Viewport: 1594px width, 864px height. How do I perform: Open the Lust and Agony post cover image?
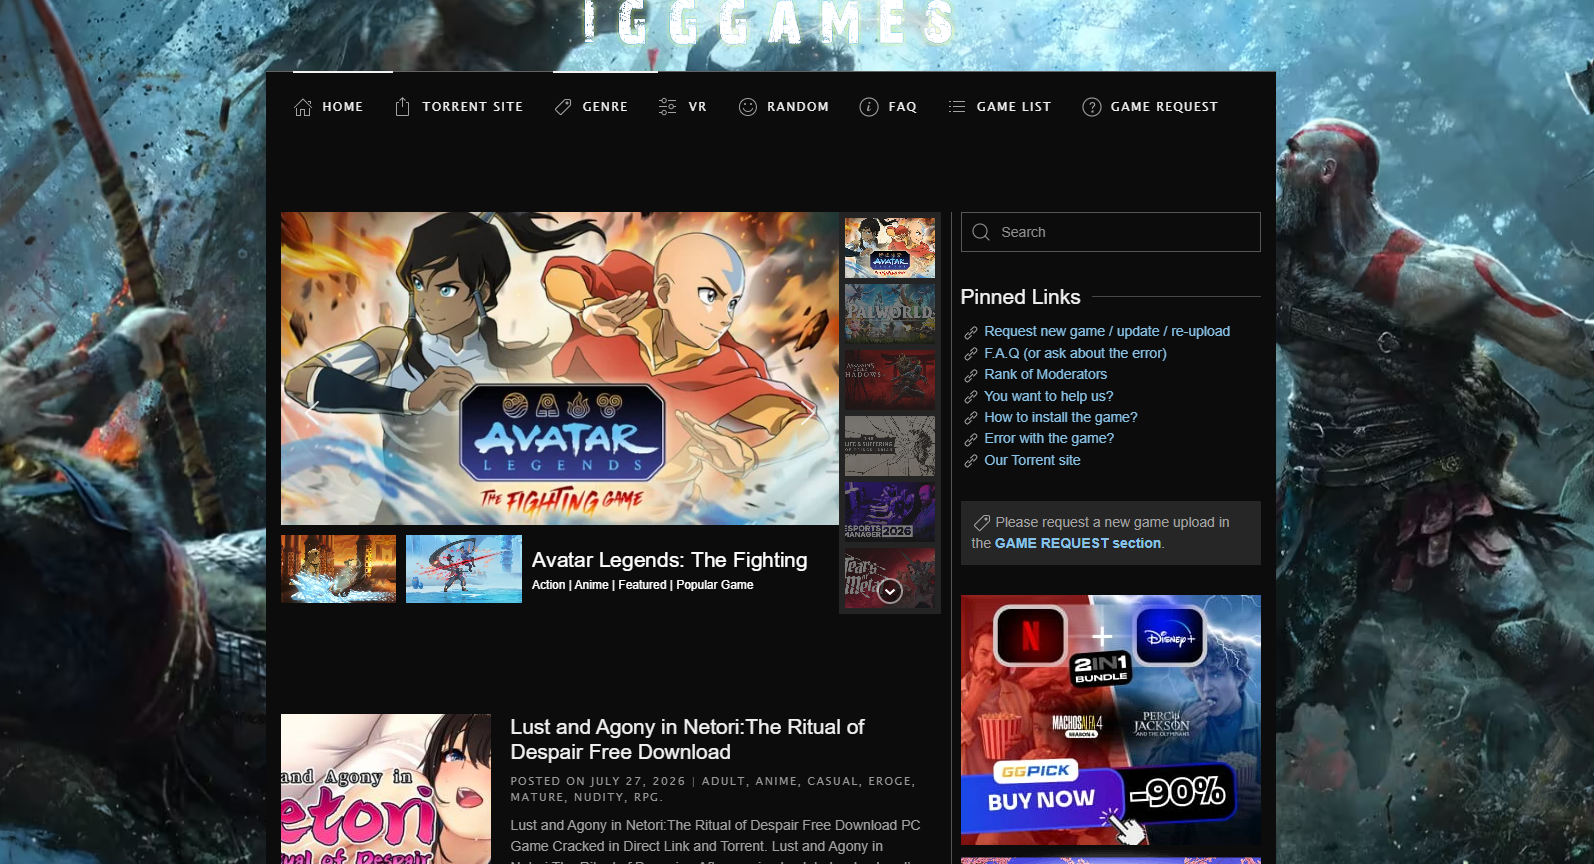point(386,789)
